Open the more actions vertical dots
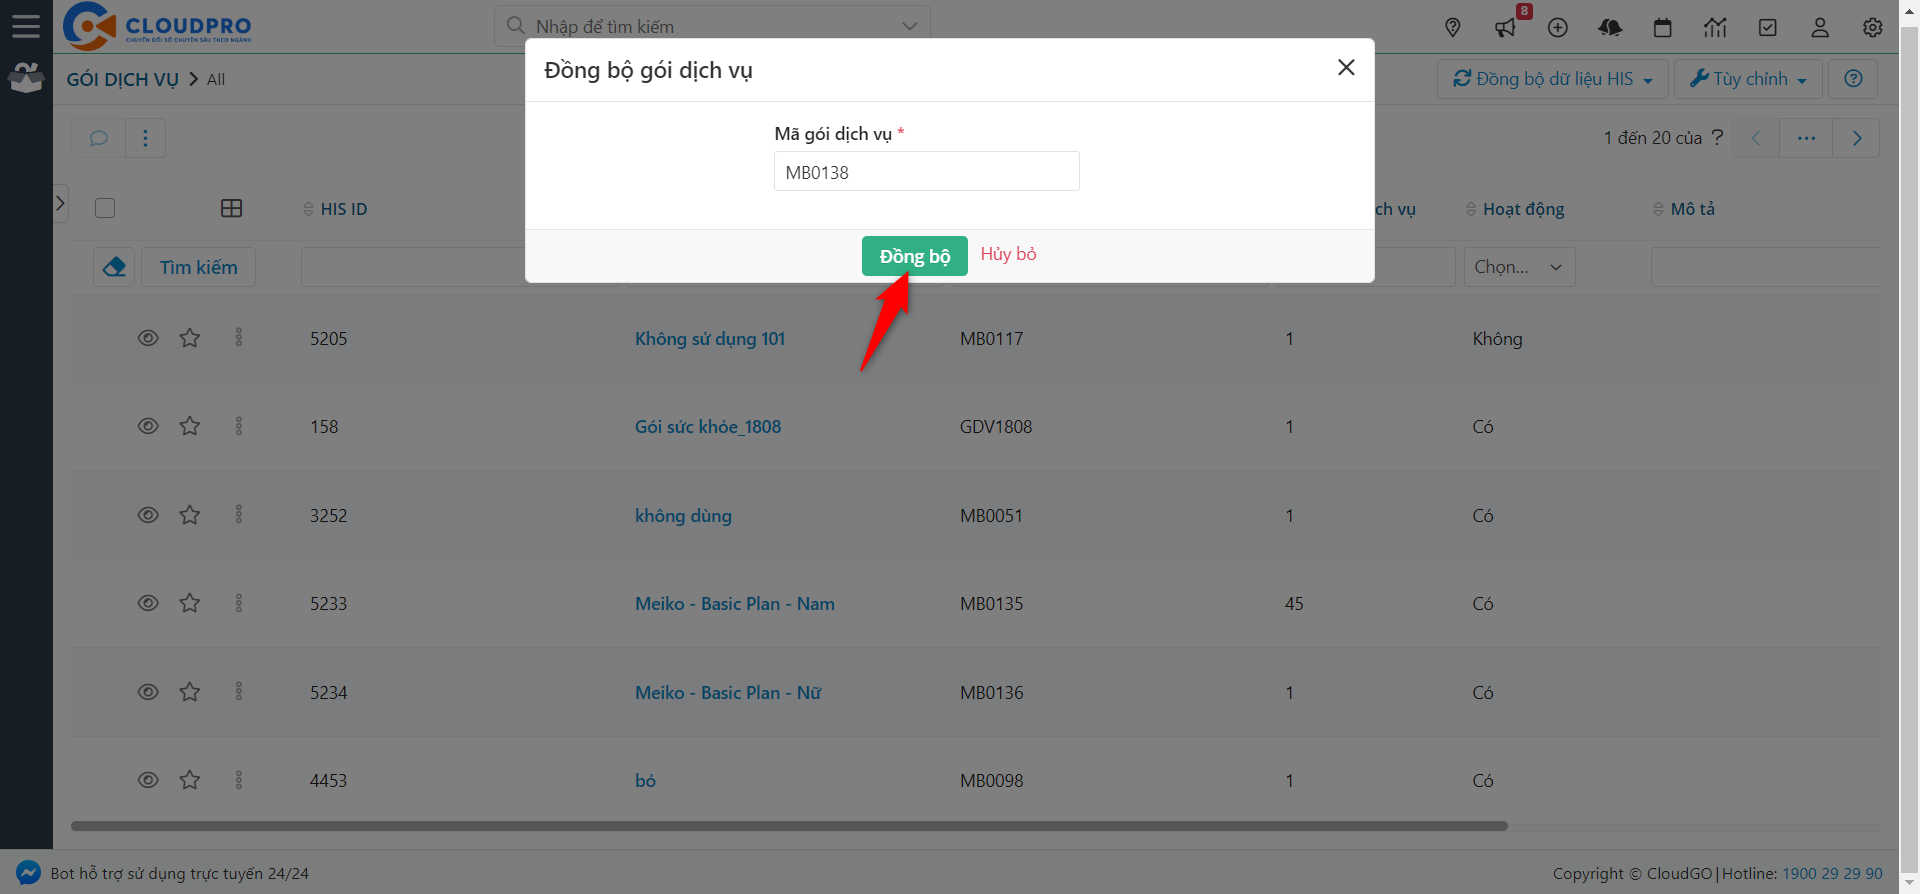The height and width of the screenshot is (894, 1920). pyautogui.click(x=145, y=138)
